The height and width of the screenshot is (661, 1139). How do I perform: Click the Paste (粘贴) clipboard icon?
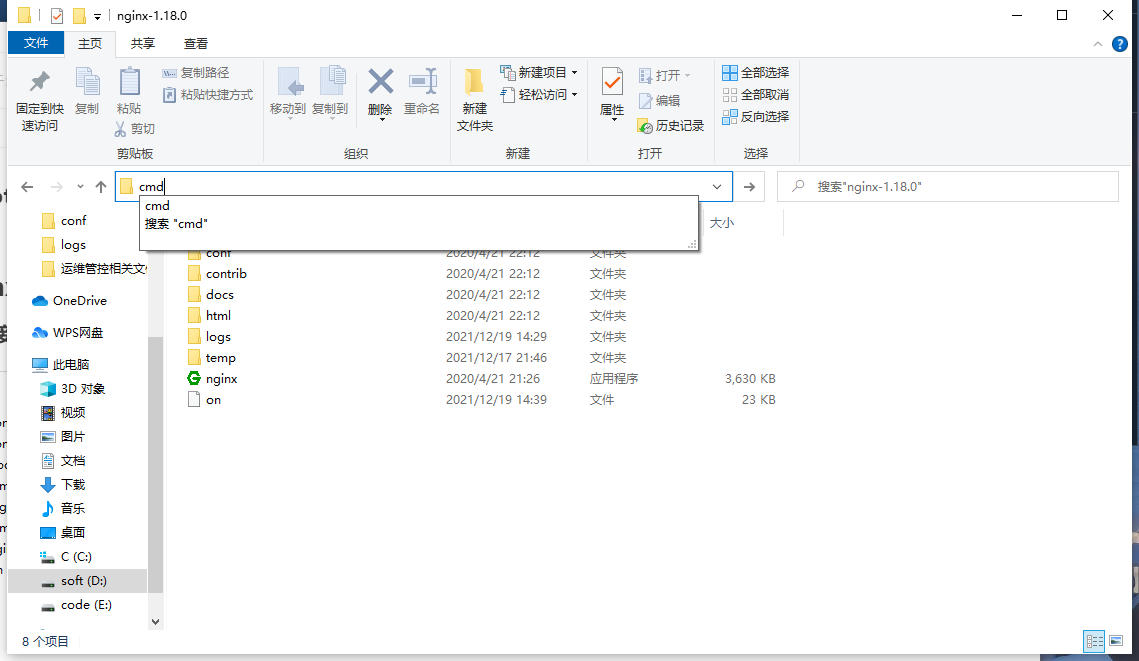[x=129, y=83]
